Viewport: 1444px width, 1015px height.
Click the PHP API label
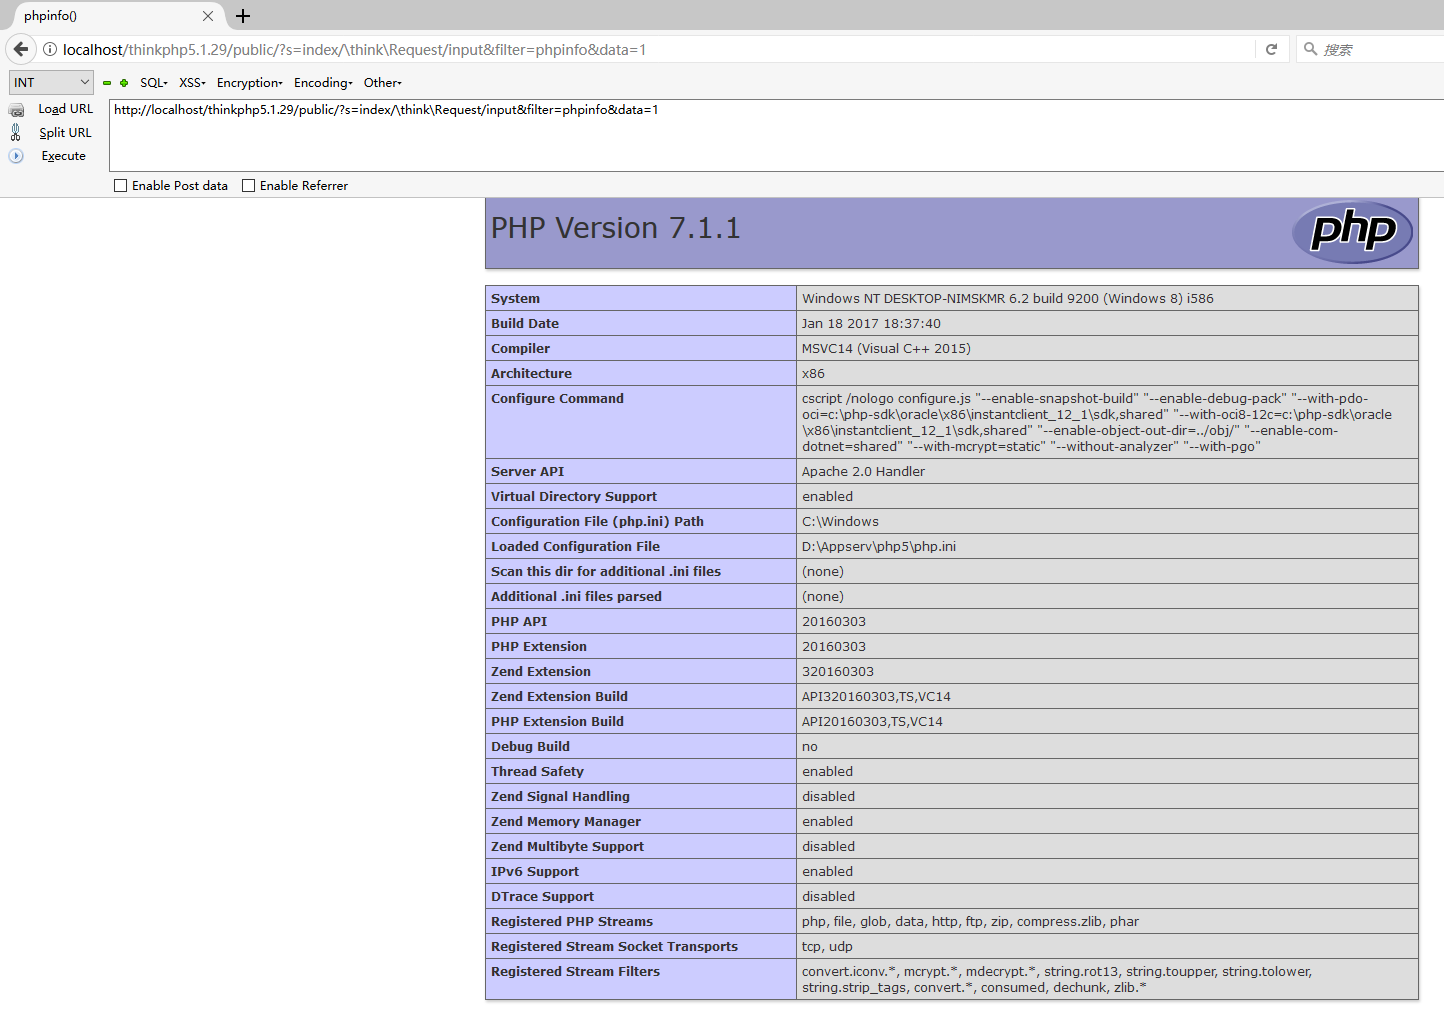pyautogui.click(x=519, y=621)
